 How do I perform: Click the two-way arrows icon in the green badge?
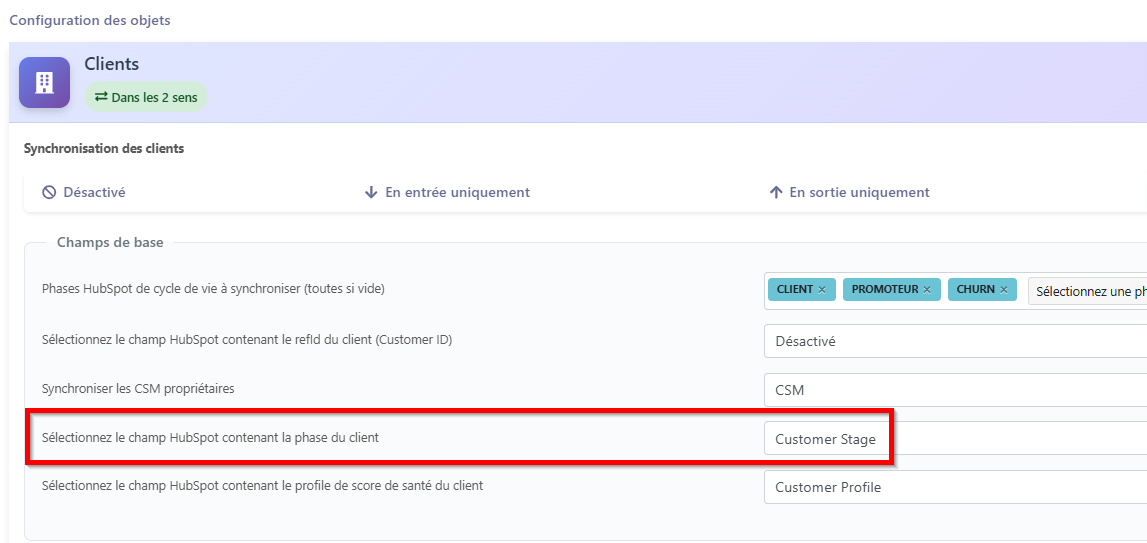tap(100, 98)
